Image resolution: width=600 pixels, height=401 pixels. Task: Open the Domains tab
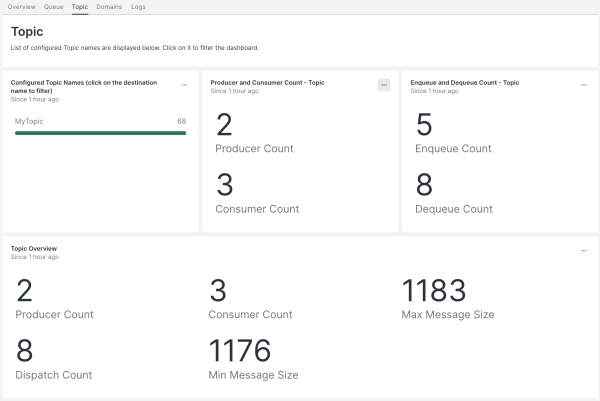[109, 6]
